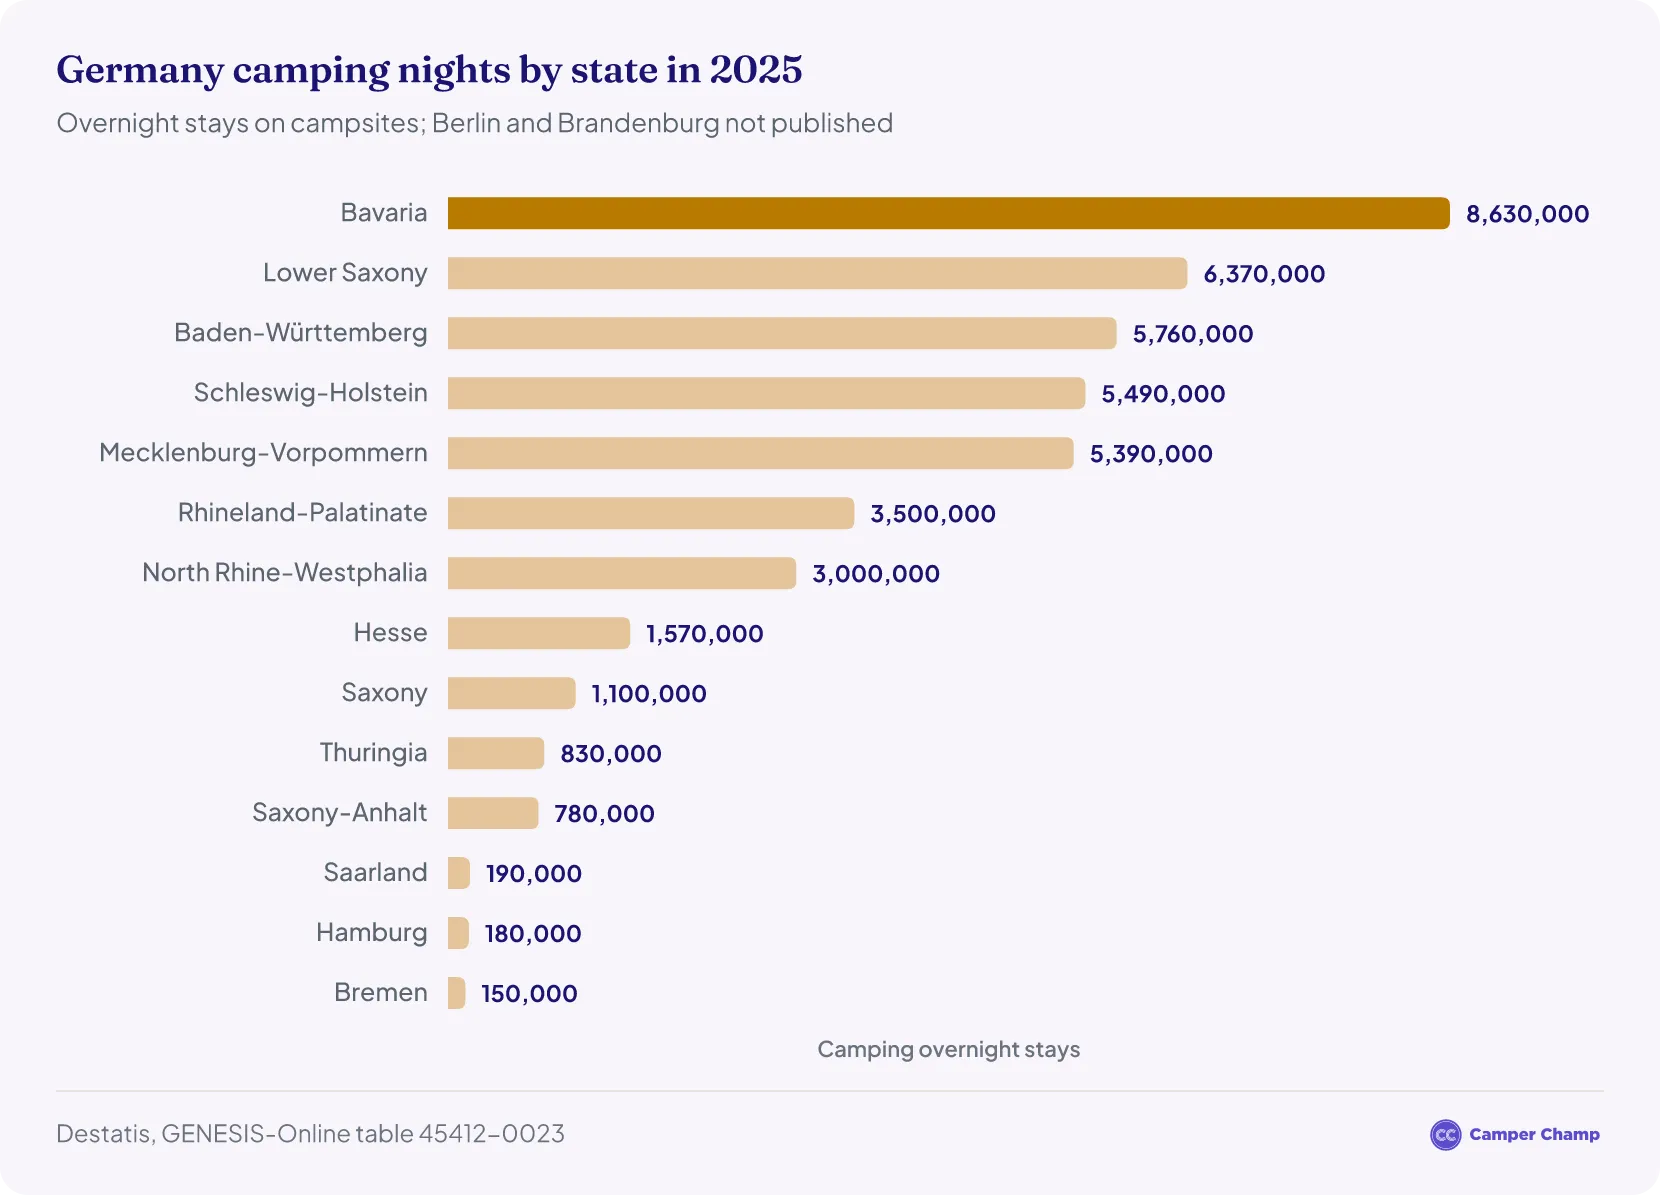This screenshot has height=1195, width=1660.
Task: Click the value 150,000
Action: [x=530, y=994]
